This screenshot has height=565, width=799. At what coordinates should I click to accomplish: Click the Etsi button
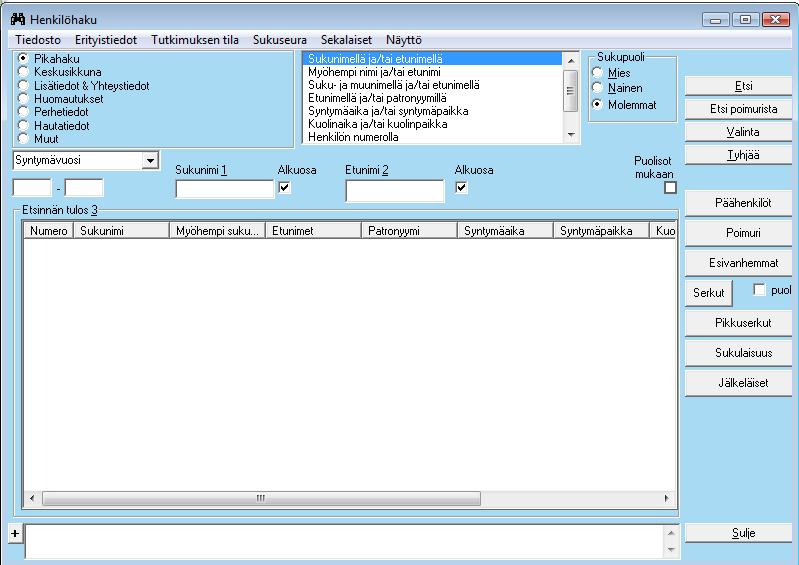[738, 86]
